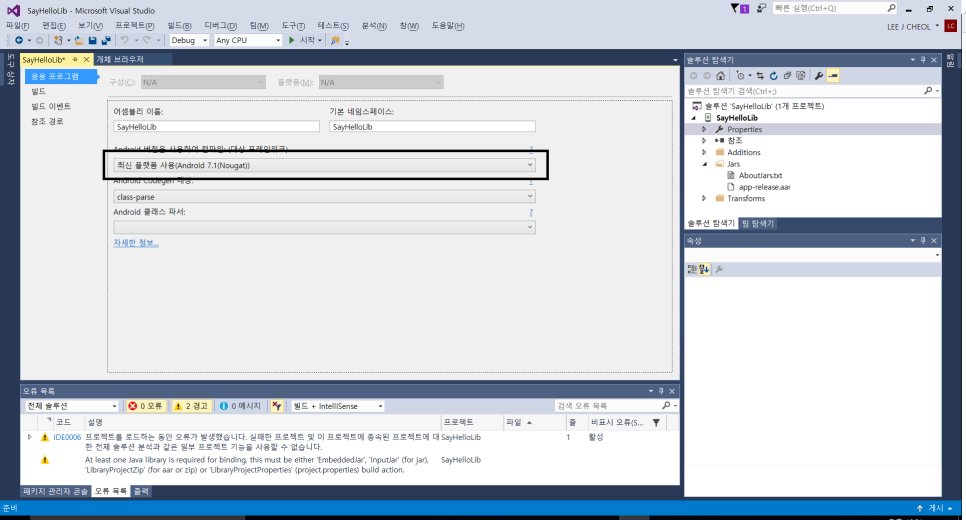Click the property pages wrench in Properties panel
Image resolution: width=966 pixels, height=520 pixels.
(719, 269)
